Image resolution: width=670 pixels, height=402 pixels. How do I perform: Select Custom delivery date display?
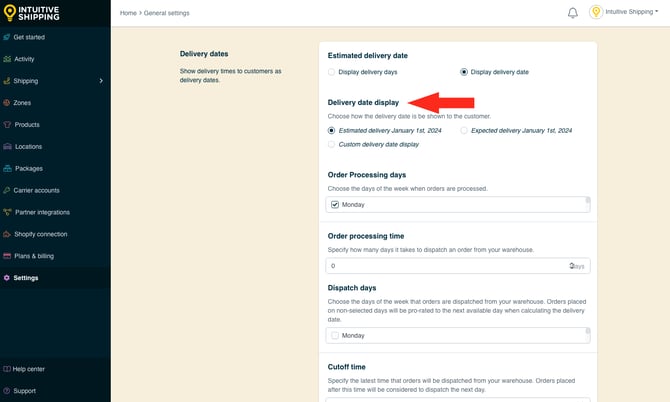click(x=331, y=144)
